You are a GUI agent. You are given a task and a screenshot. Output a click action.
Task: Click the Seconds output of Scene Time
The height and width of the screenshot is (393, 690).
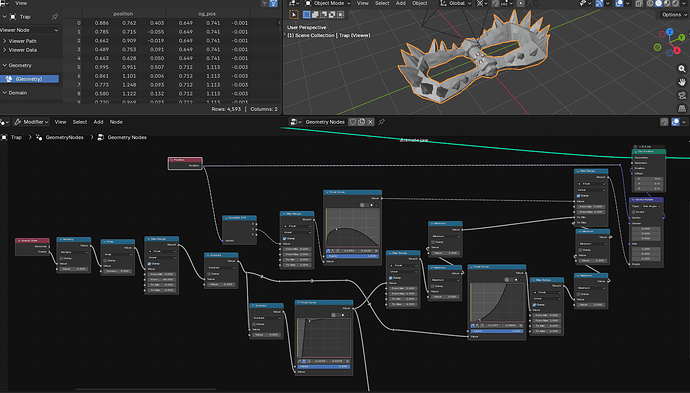coord(49,246)
